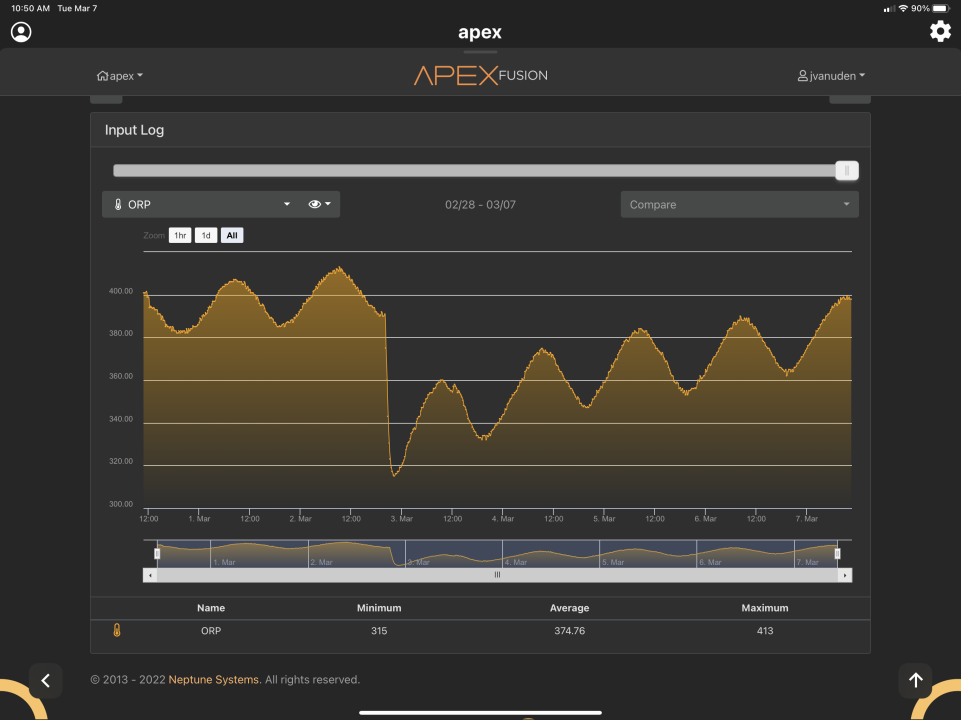Click the Input Log panel header
Screen dimensions: 961x720
480,130
